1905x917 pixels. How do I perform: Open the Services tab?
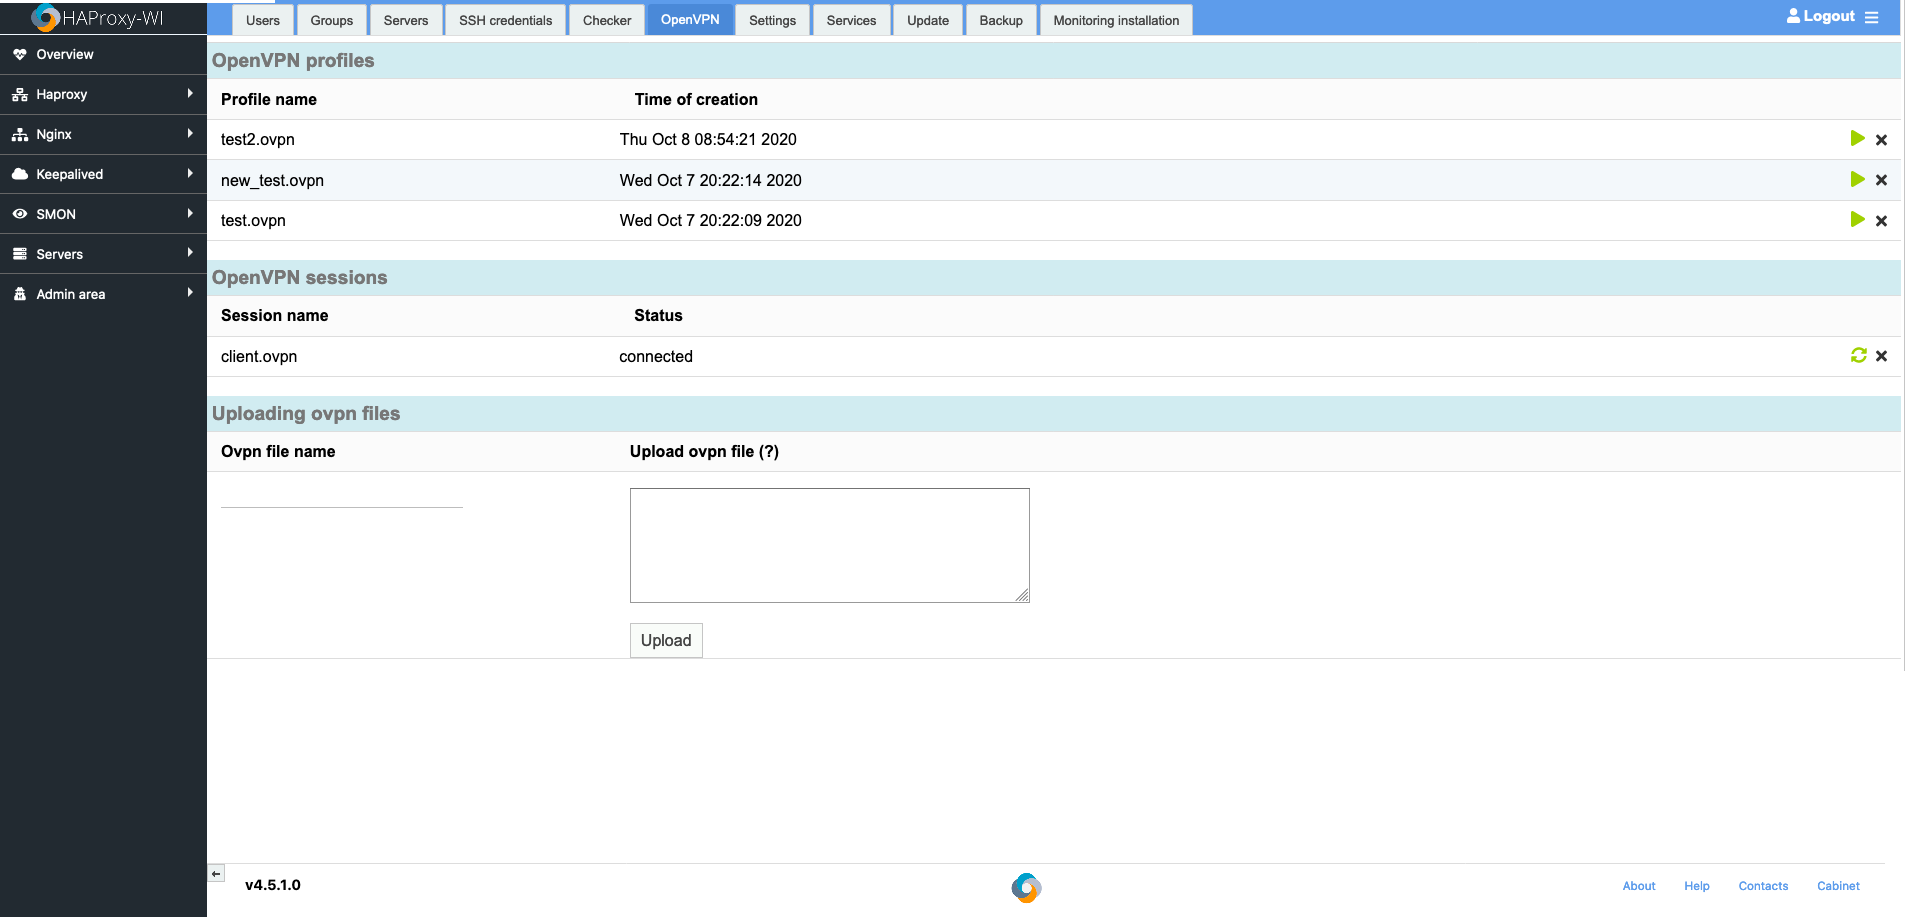(x=851, y=20)
